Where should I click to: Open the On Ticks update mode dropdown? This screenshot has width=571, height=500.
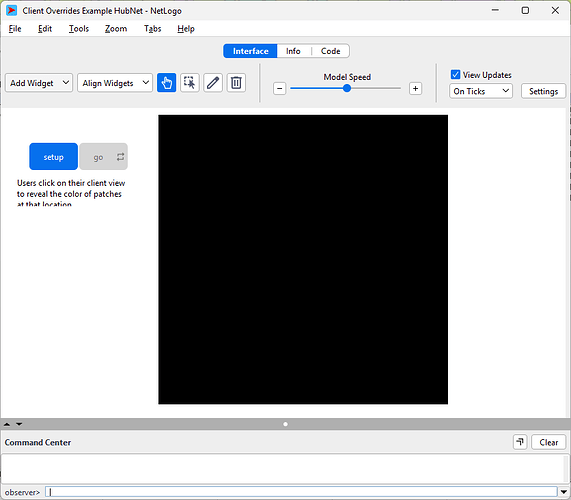pos(481,91)
